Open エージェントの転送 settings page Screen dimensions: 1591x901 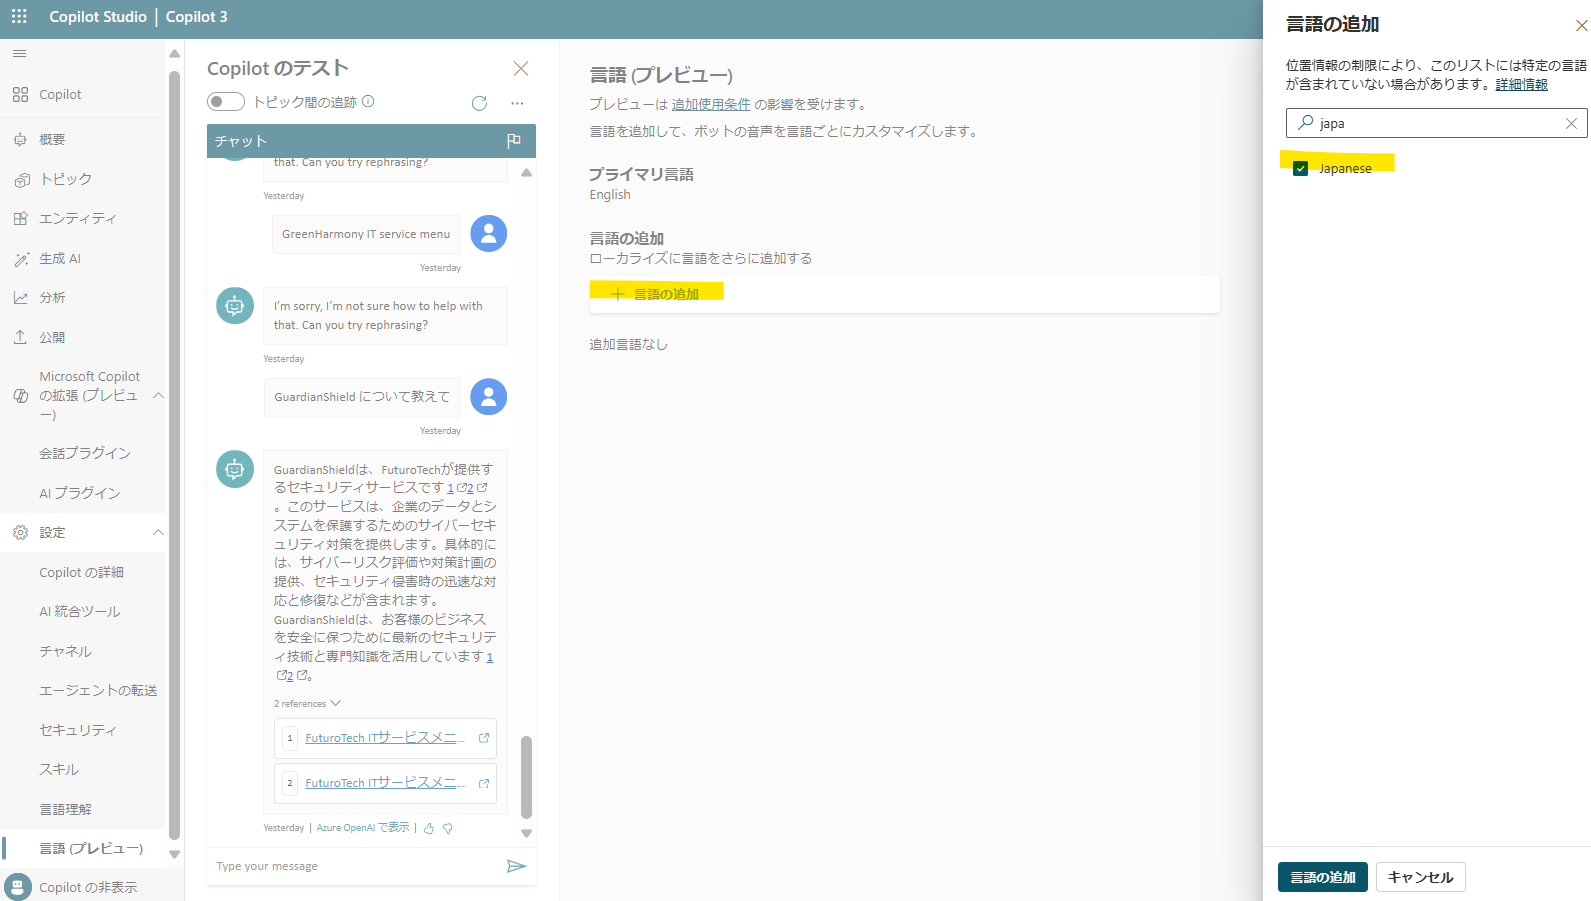98,690
